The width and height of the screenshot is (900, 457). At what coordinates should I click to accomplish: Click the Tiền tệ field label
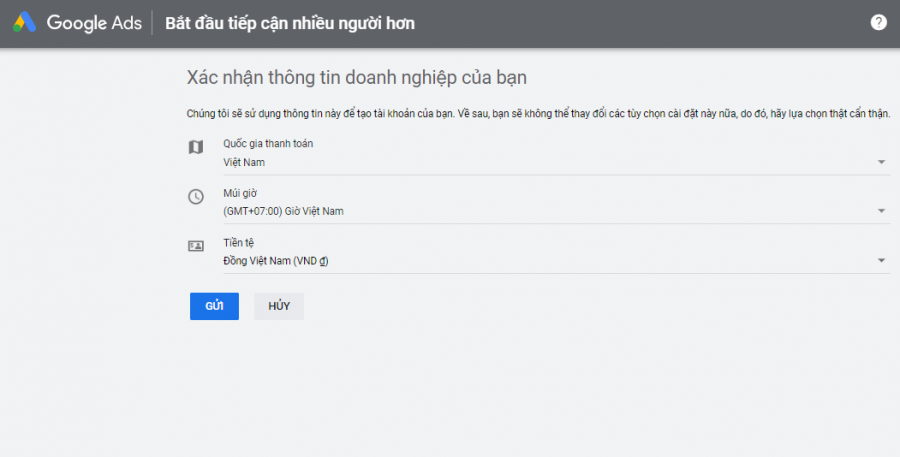click(x=238, y=243)
